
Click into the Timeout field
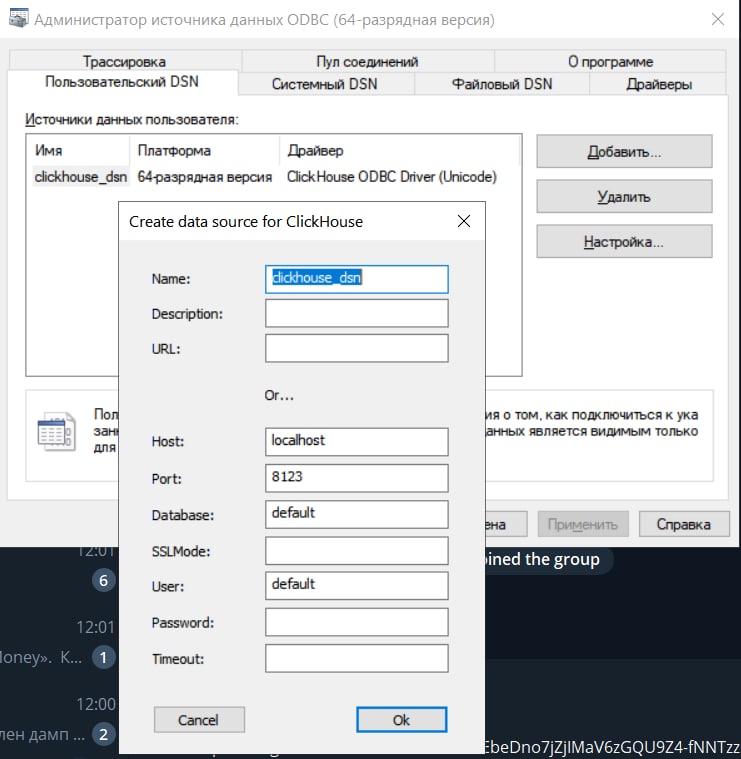(x=357, y=658)
